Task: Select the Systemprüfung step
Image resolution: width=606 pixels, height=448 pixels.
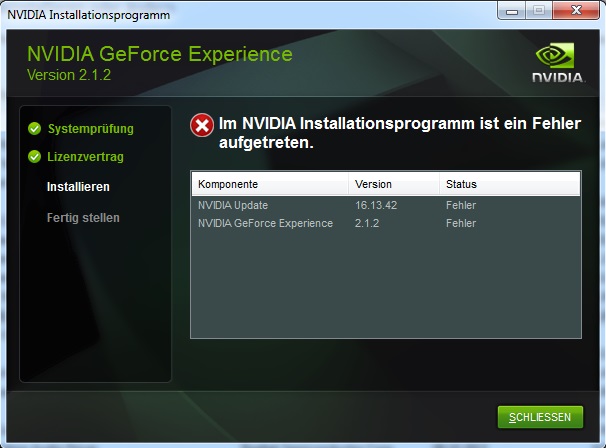Action: pyautogui.click(x=90, y=129)
